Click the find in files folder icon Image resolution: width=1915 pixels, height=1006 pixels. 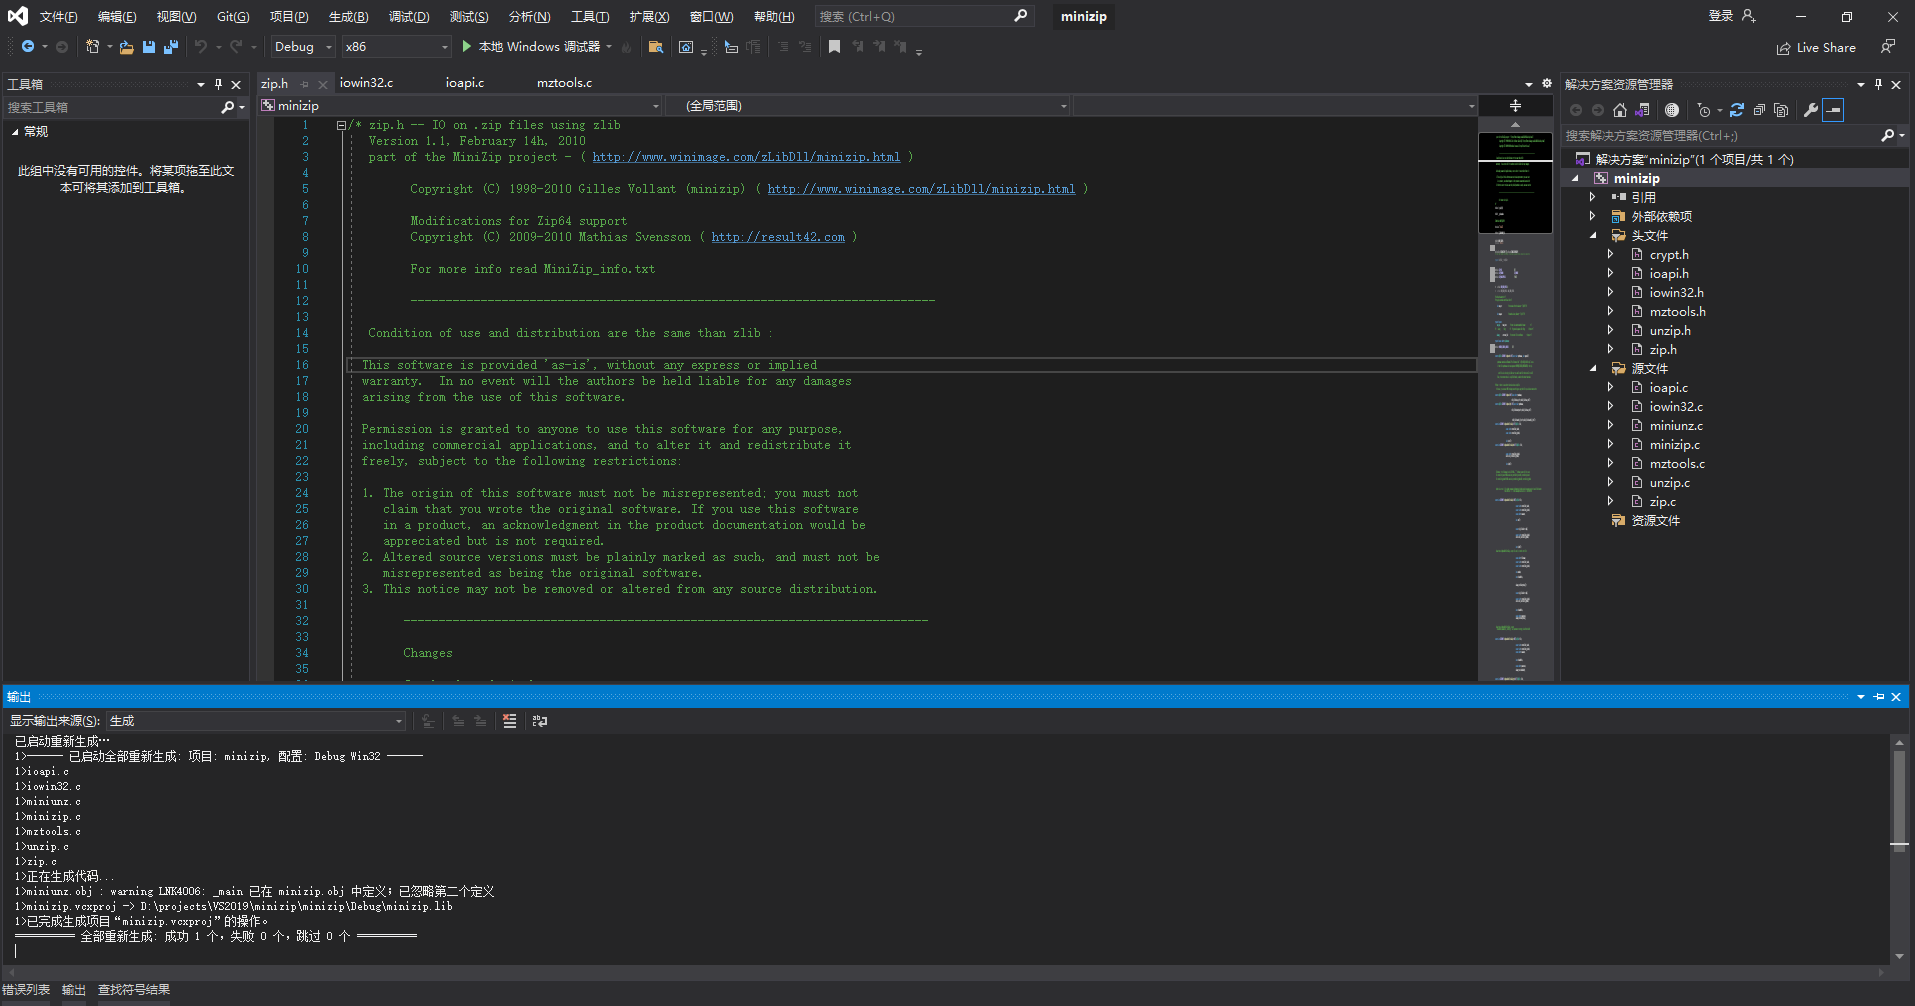(x=656, y=47)
